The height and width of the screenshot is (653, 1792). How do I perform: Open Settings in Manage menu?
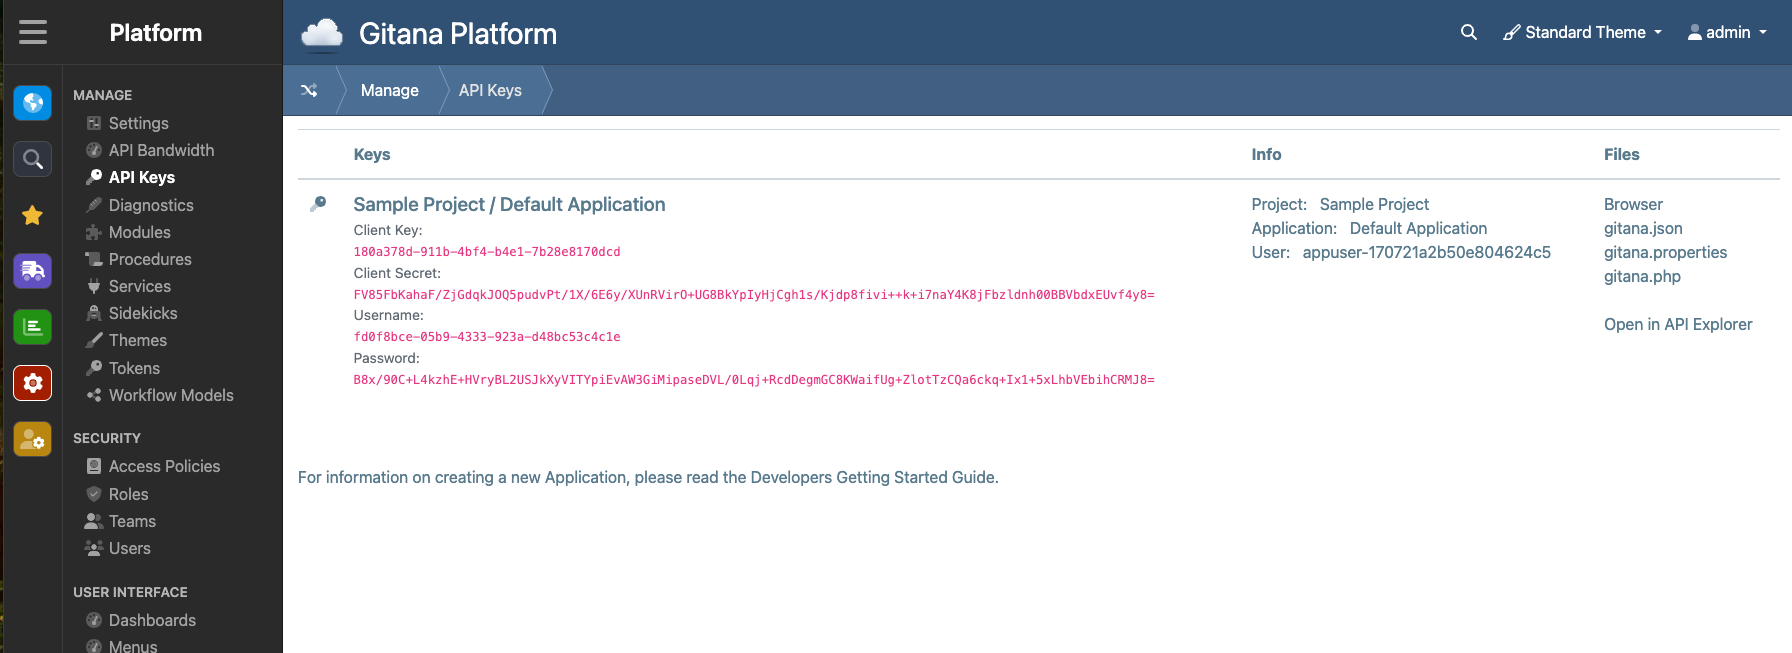point(139,123)
